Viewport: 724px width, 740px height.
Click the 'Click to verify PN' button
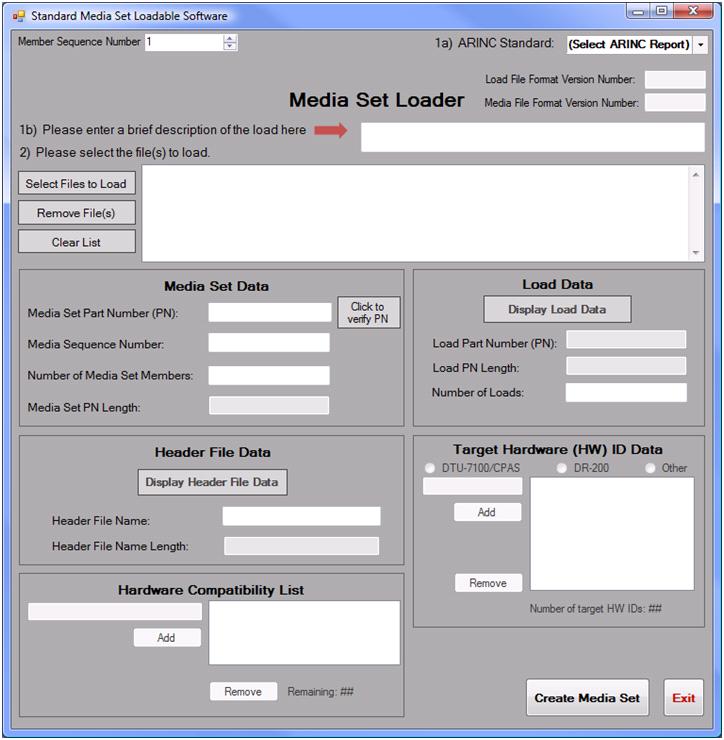click(368, 312)
